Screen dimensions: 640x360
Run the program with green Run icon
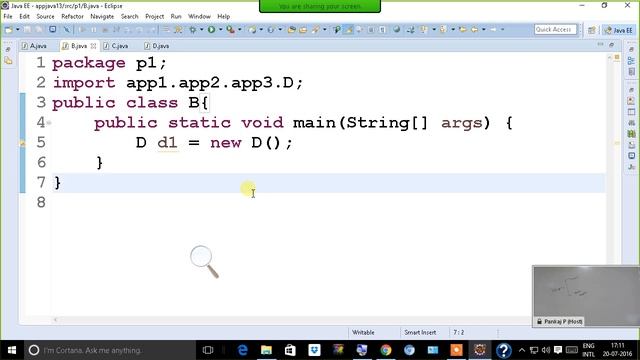click(211, 29)
